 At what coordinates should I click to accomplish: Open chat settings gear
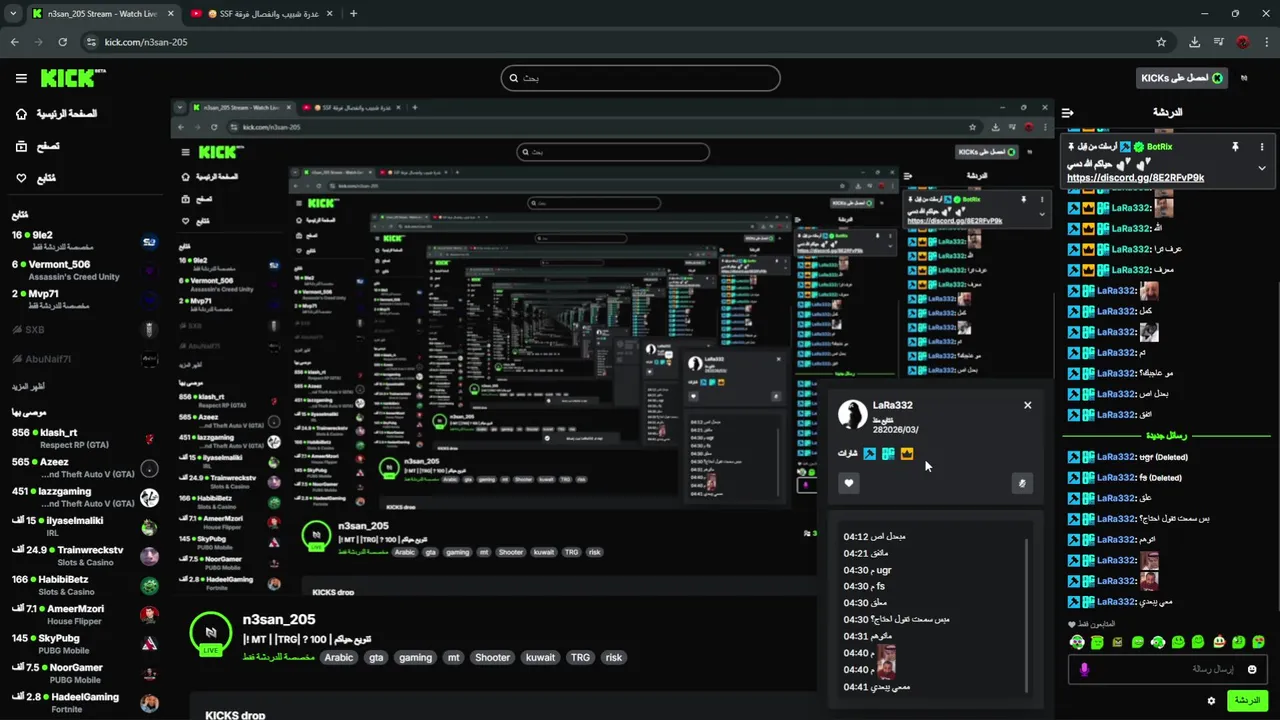[x=1211, y=701]
